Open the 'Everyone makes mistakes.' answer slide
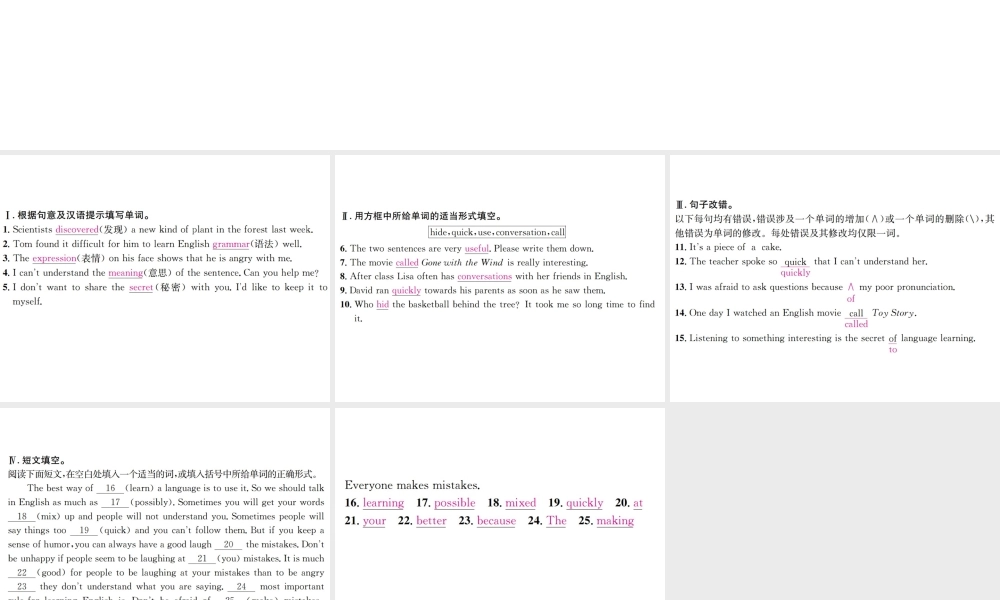Screen dimensions: 1000x600 499,504
